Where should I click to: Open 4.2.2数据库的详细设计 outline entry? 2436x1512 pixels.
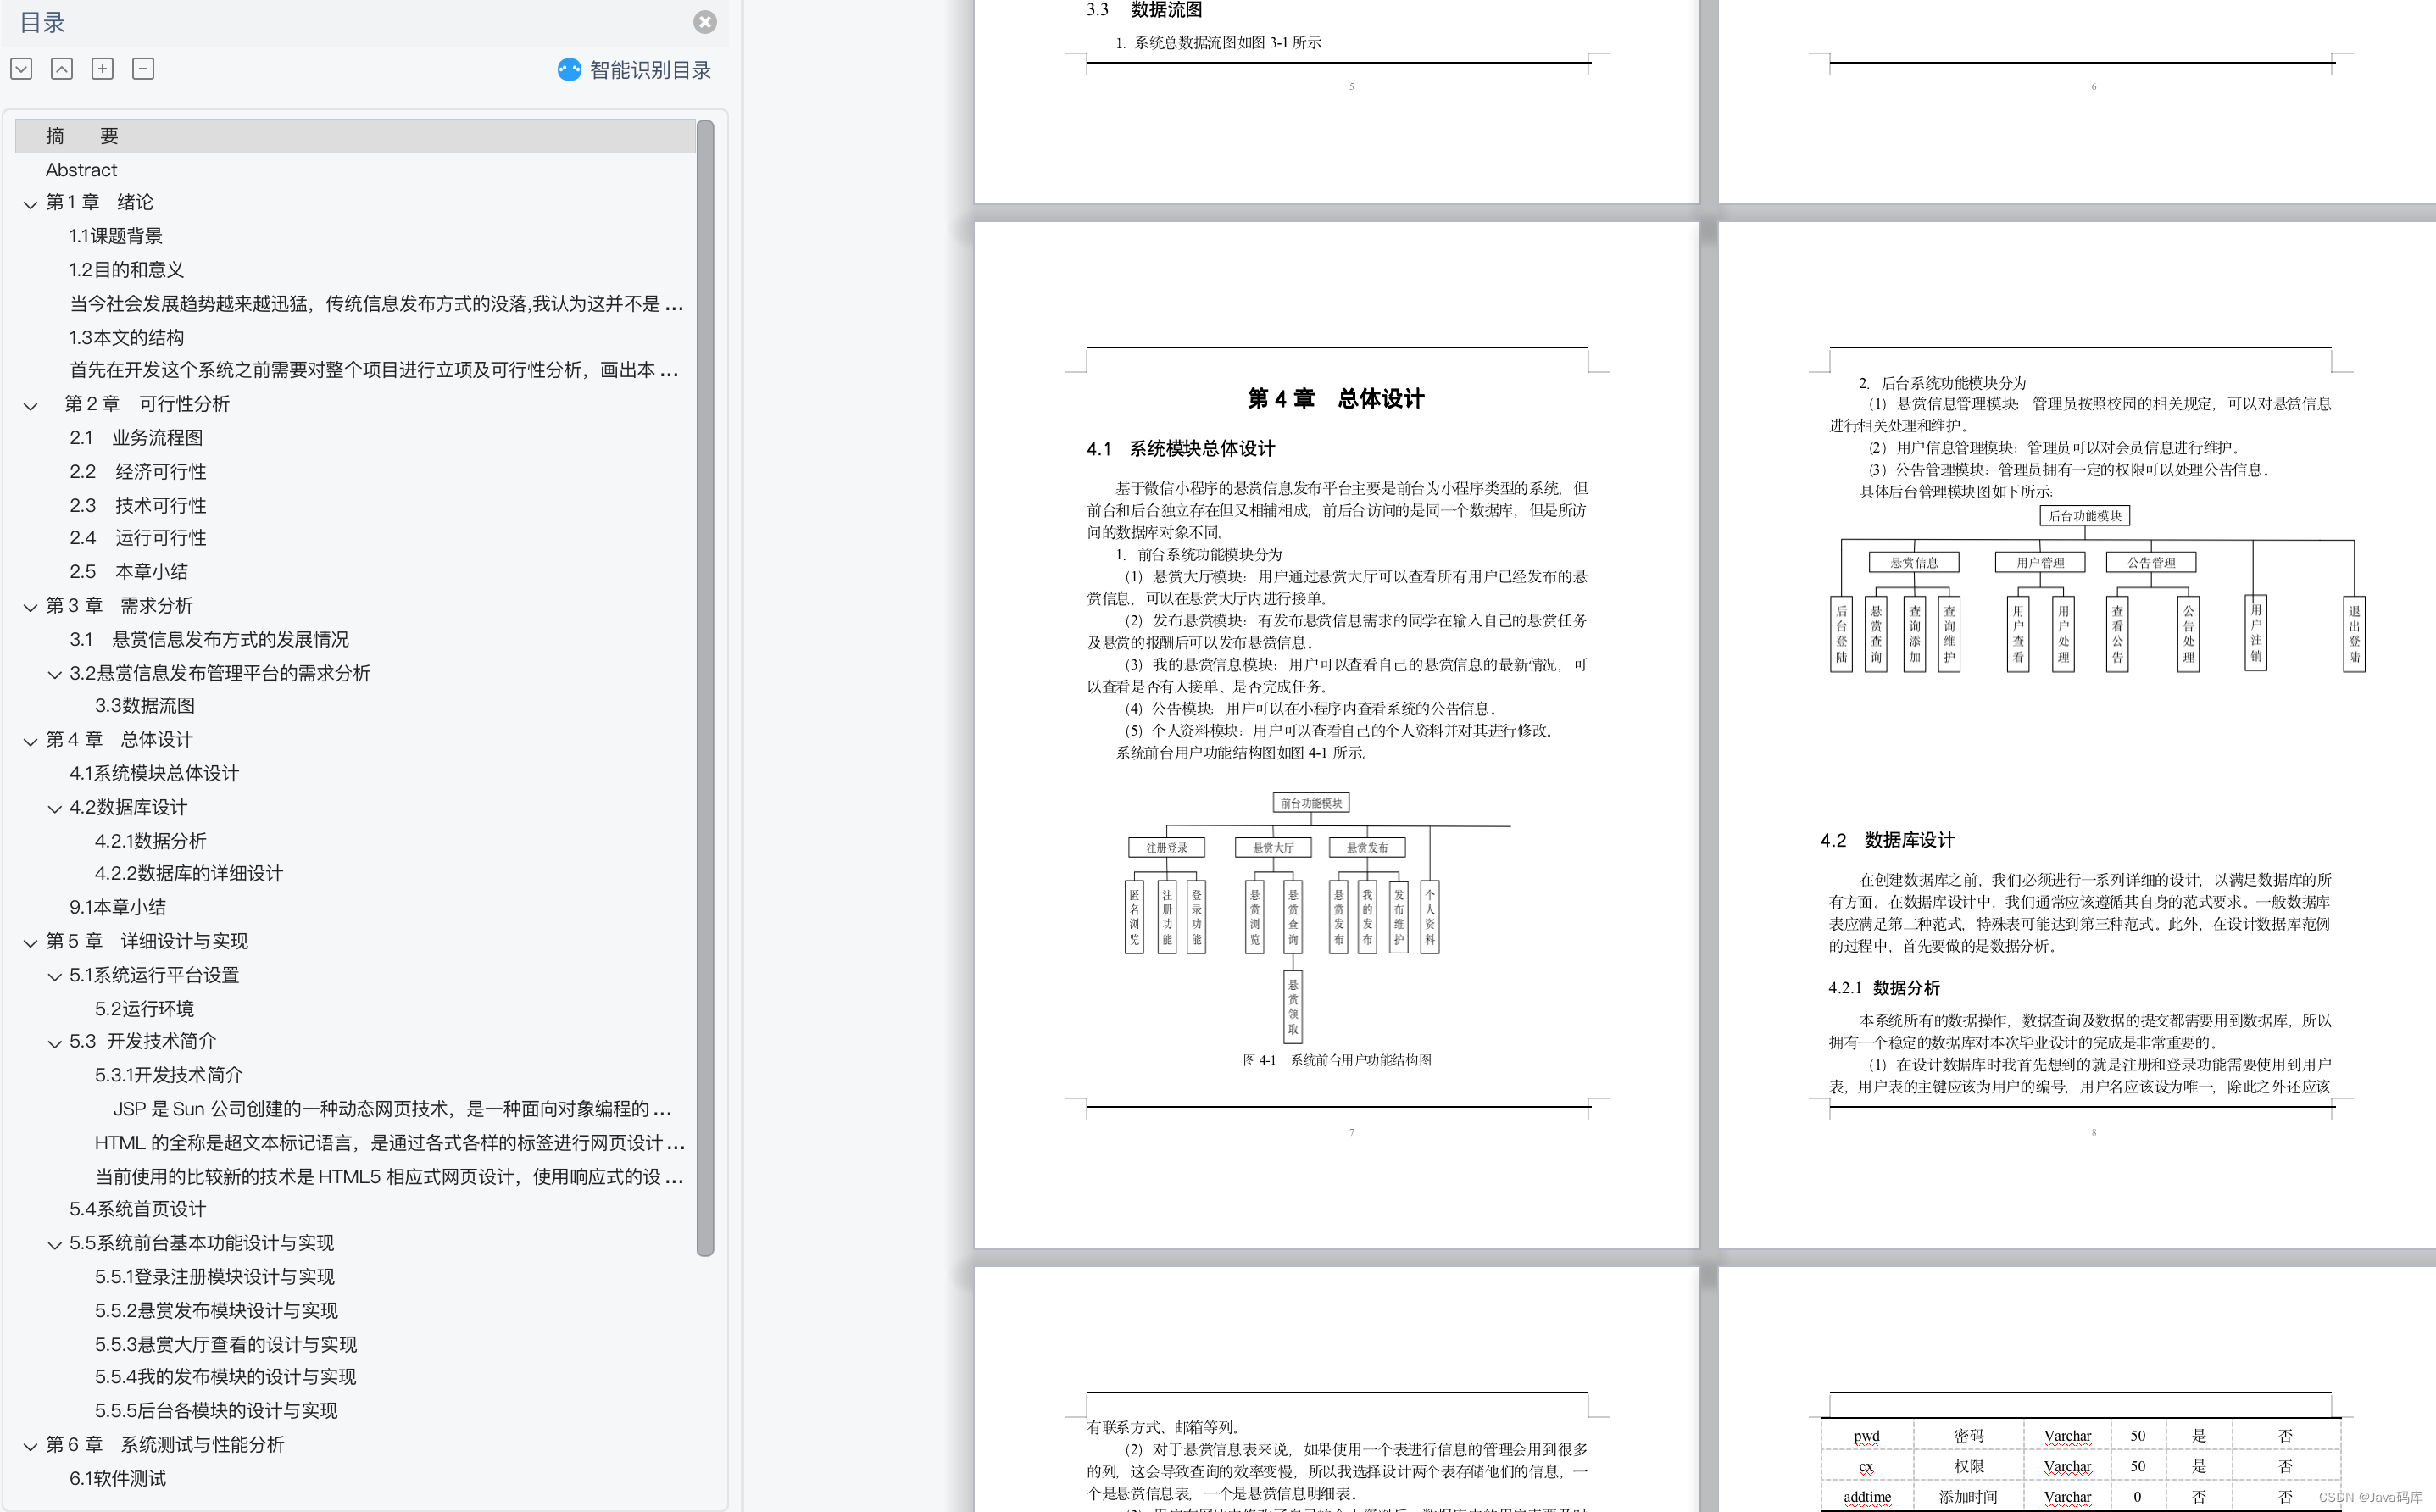tap(189, 874)
